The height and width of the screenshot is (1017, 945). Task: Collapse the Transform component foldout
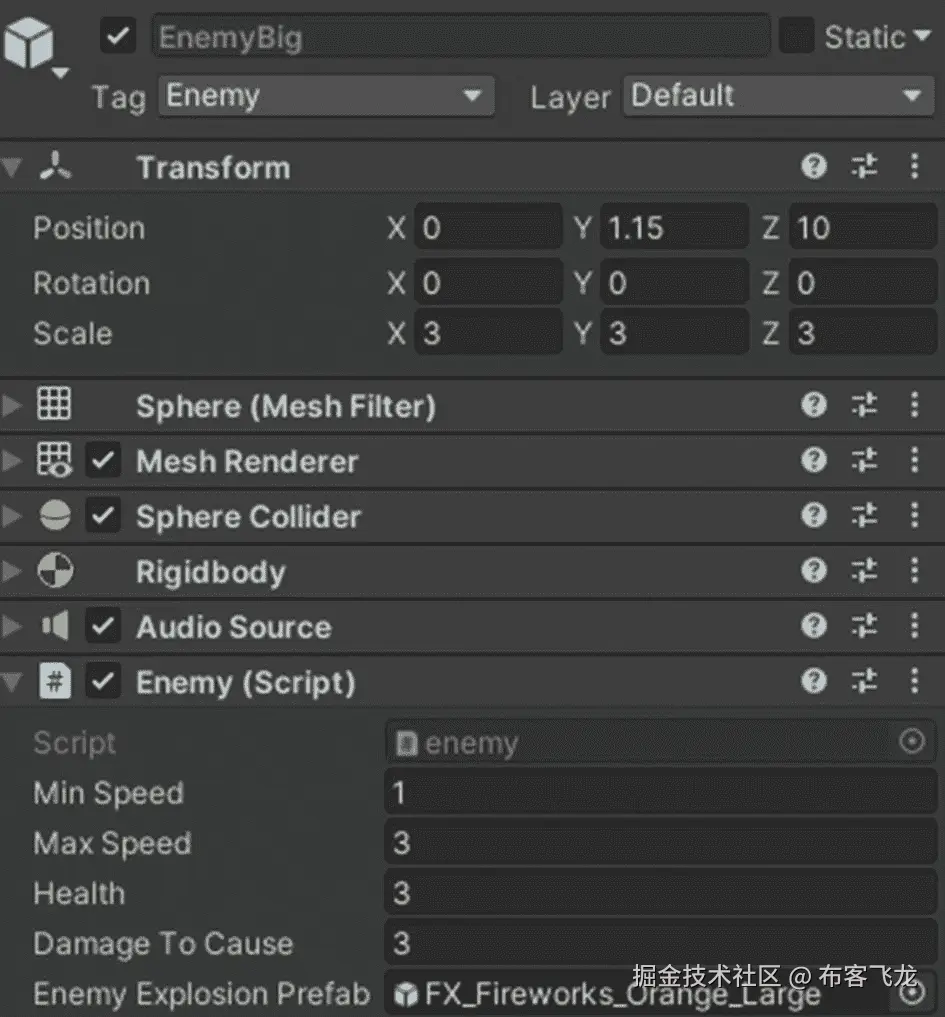(12, 167)
